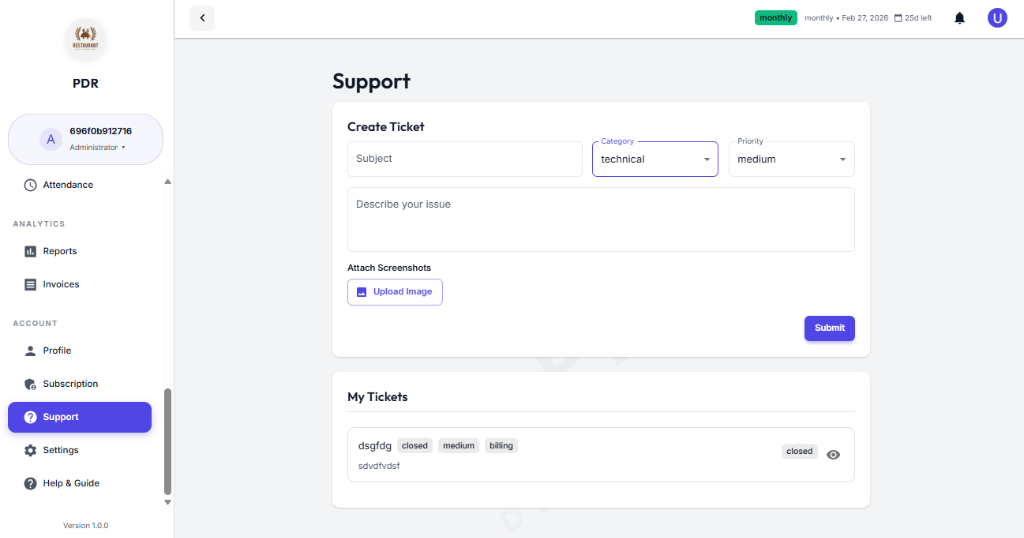
Task: Open the Subscription page
Action: pyautogui.click(x=80, y=384)
